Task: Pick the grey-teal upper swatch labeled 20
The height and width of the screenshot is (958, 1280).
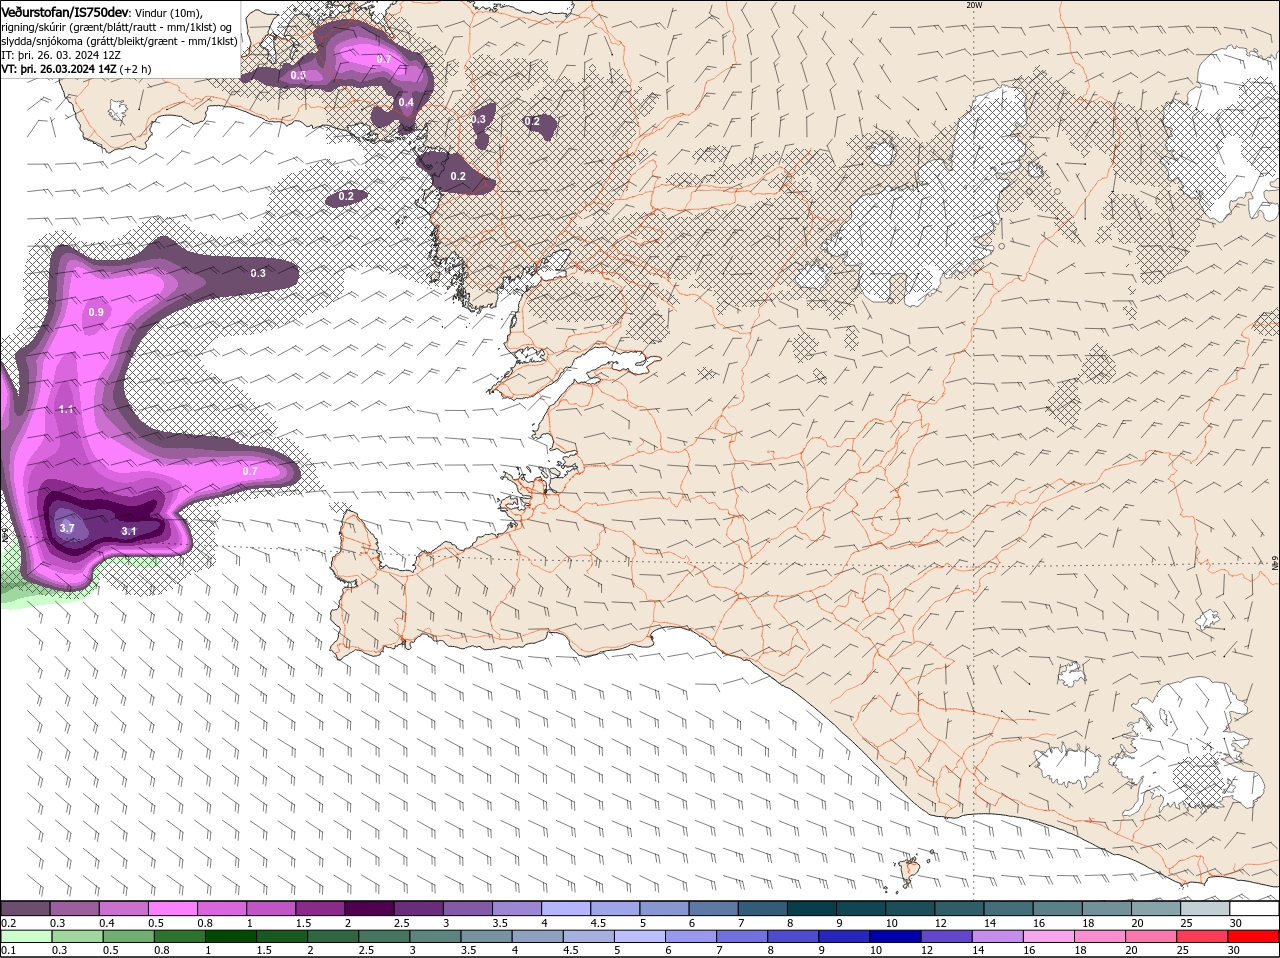Action: click(1157, 908)
